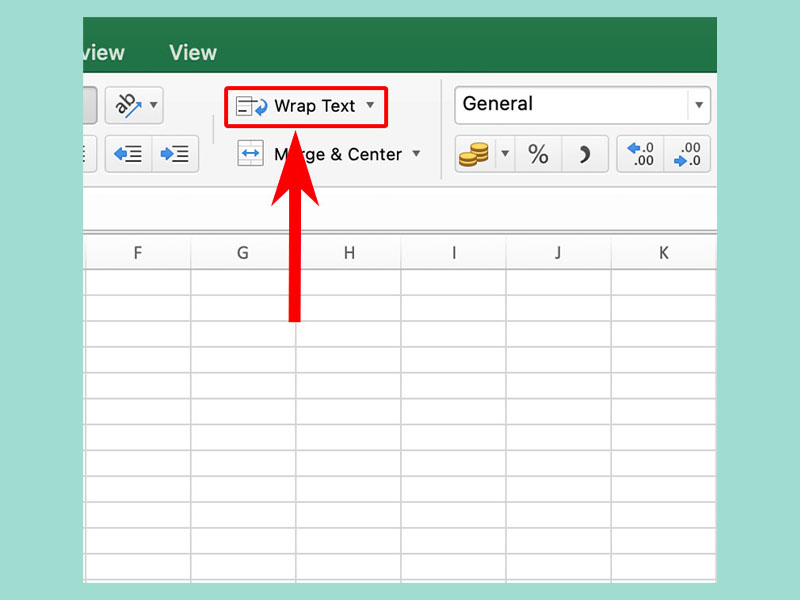Select the first cell under column H

(x=348, y=282)
